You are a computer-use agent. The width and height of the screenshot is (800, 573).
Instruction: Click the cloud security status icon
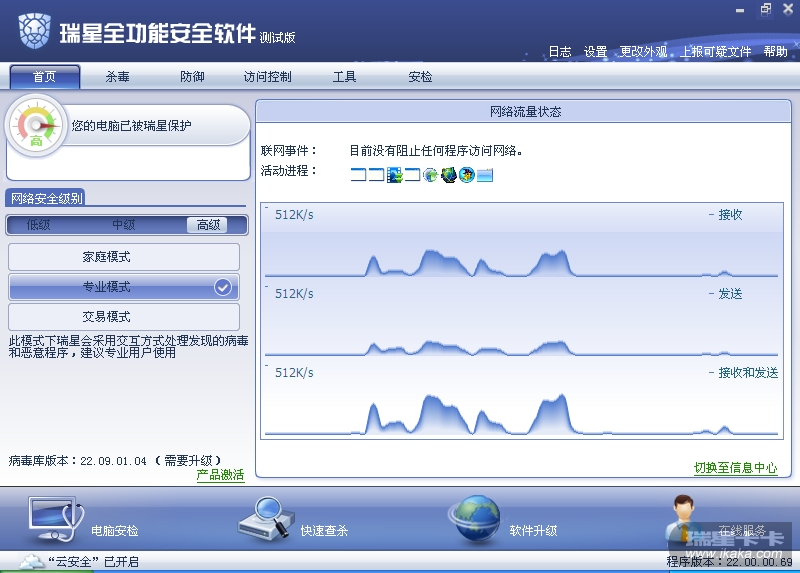pos(32,561)
